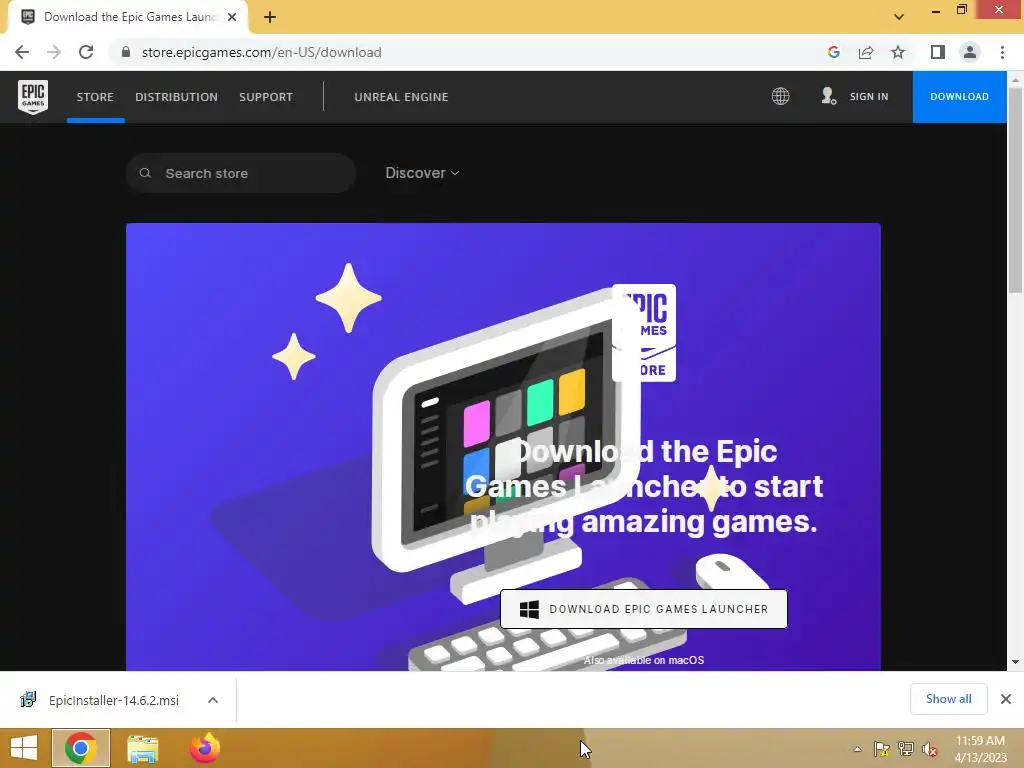Open a new browser tab
The image size is (1024, 768).
270,17
